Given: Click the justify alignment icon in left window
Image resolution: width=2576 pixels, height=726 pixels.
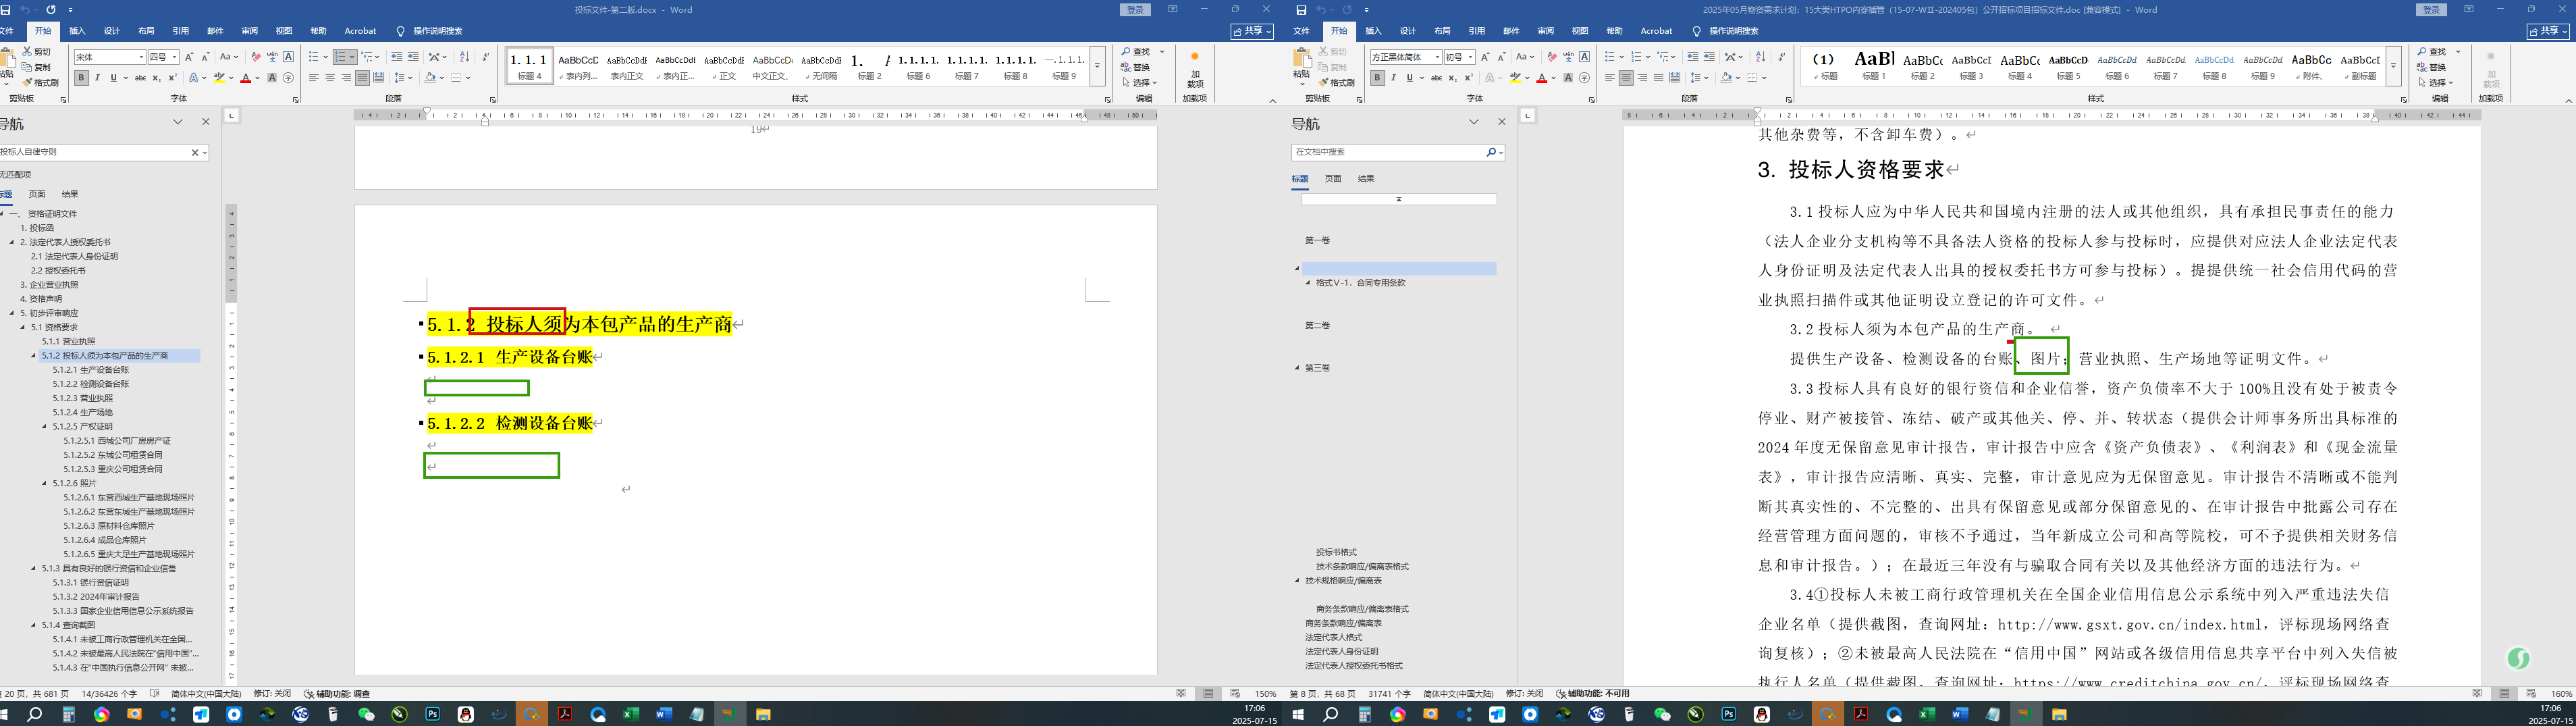Looking at the screenshot, I should [362, 78].
